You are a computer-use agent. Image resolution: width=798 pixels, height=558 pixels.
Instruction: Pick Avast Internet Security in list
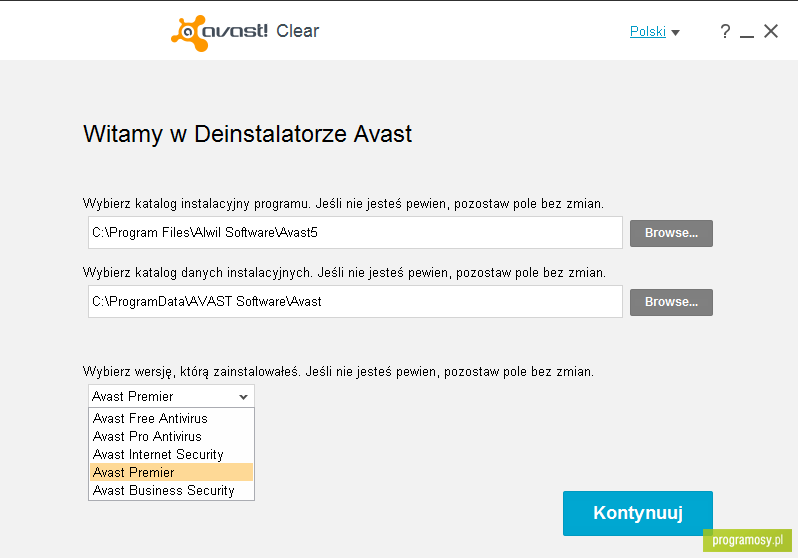click(171, 454)
